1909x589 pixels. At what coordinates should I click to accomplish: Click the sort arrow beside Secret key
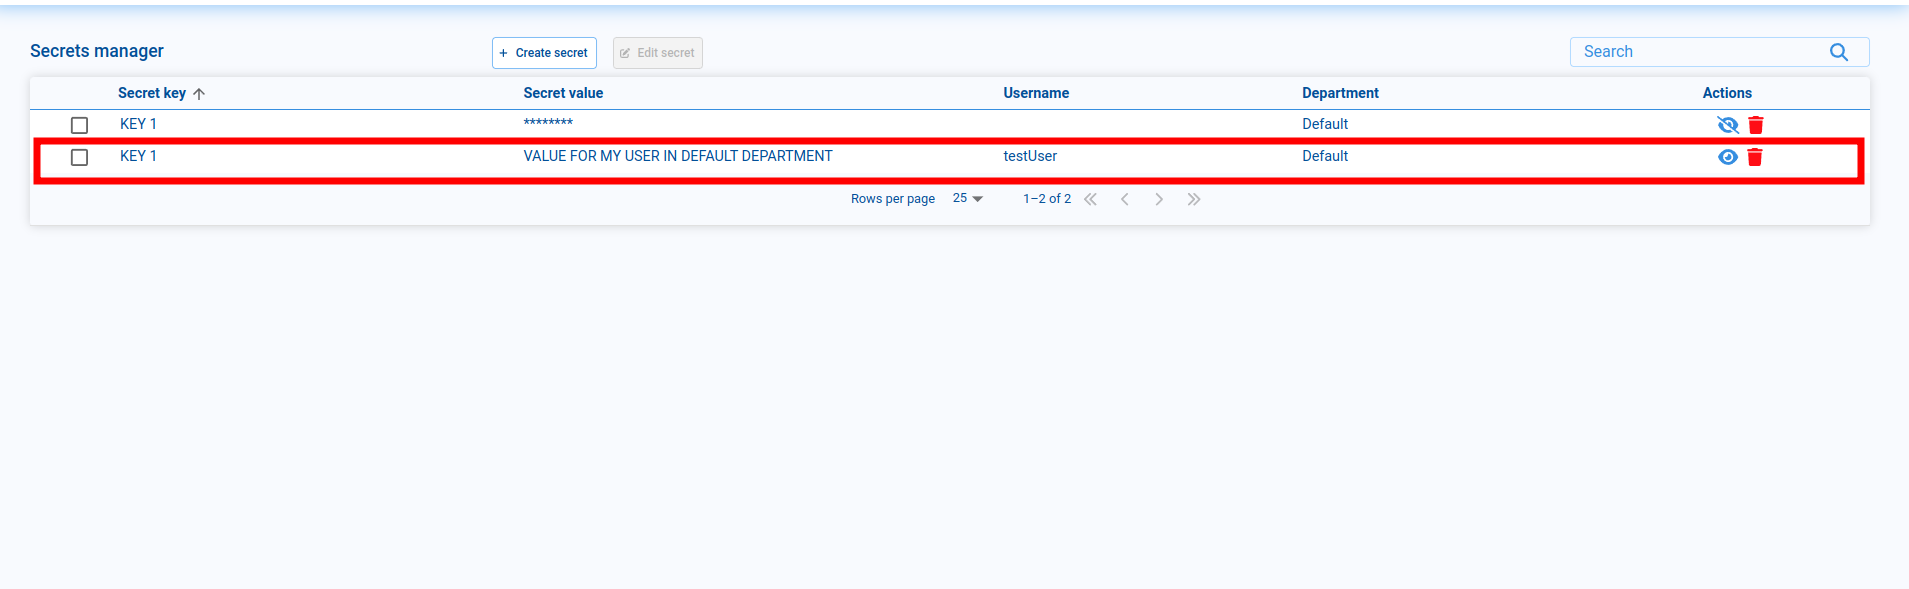(199, 94)
